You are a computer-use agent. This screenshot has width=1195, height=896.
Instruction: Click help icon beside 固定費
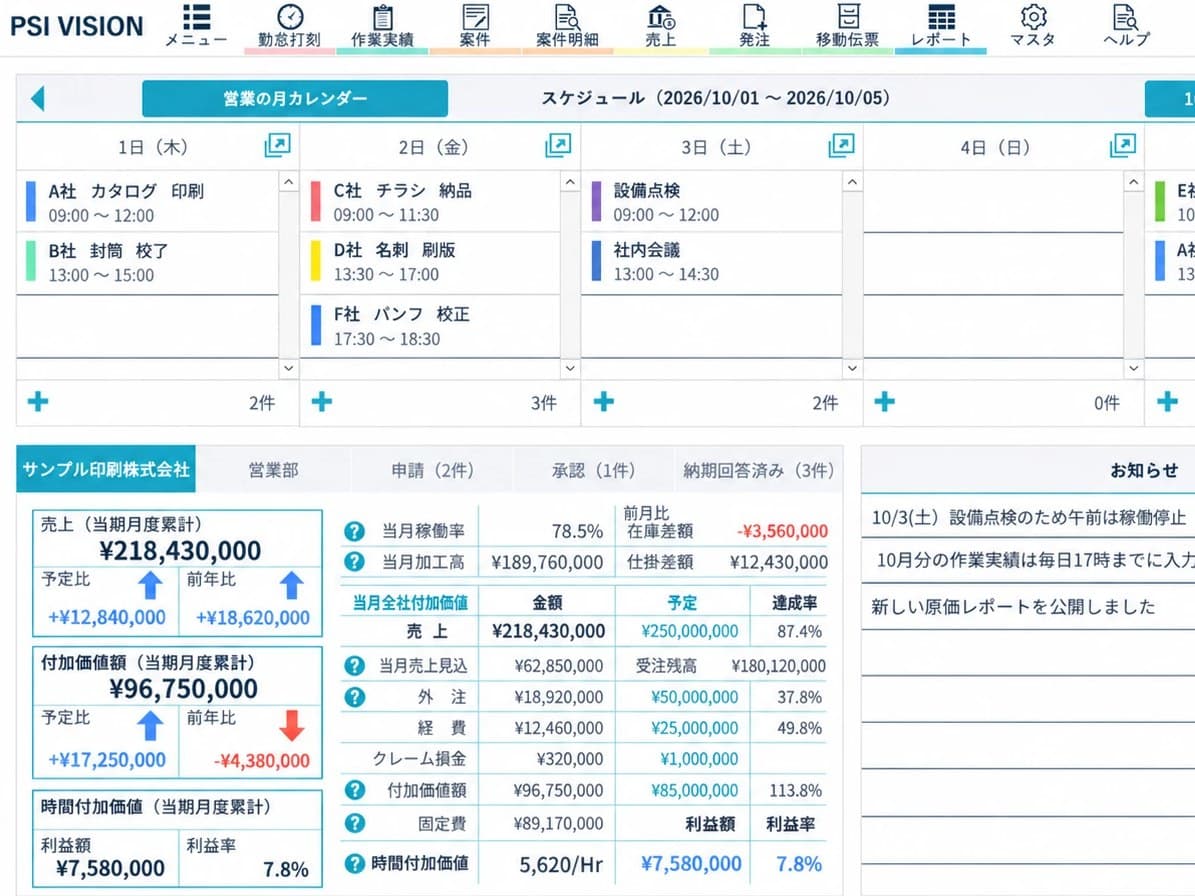tap(354, 823)
